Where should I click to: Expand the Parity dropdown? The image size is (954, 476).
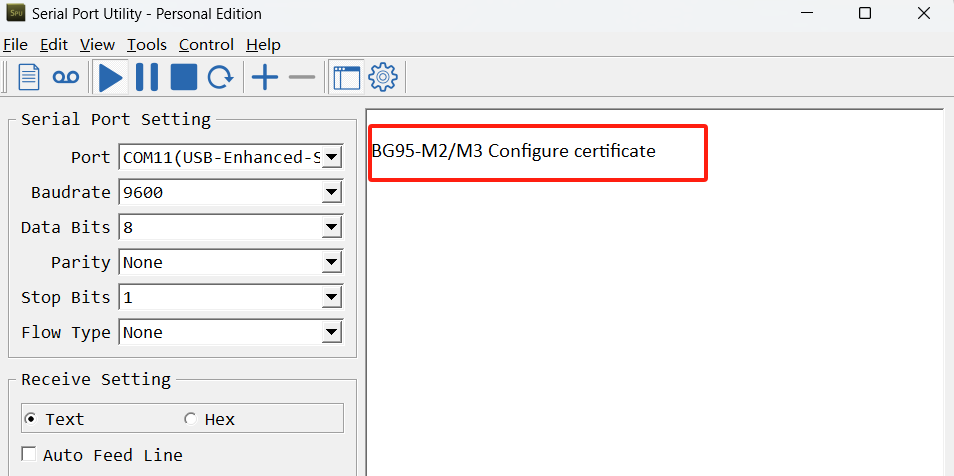(x=331, y=262)
